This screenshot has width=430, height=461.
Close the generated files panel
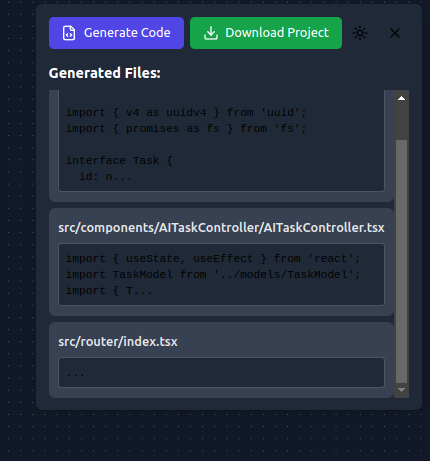[395, 33]
